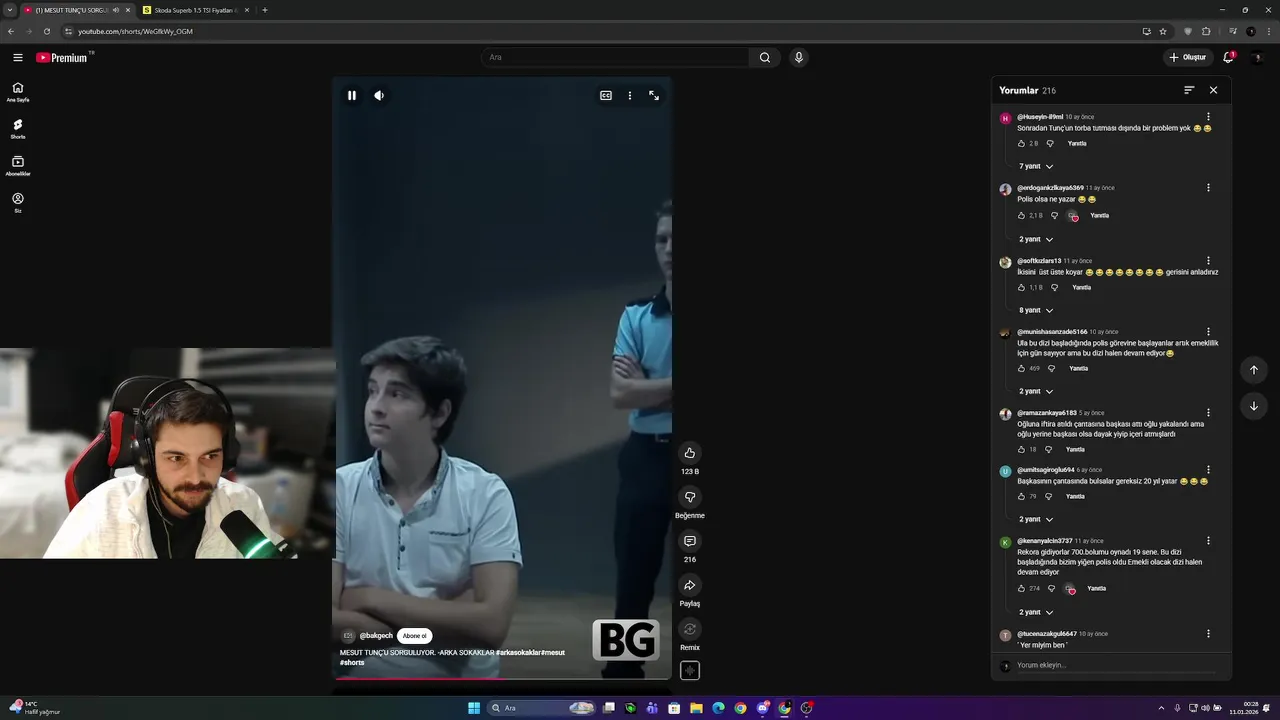Open Abonelikler in the sidebar
Image resolution: width=1280 pixels, height=720 pixels.
(18, 166)
